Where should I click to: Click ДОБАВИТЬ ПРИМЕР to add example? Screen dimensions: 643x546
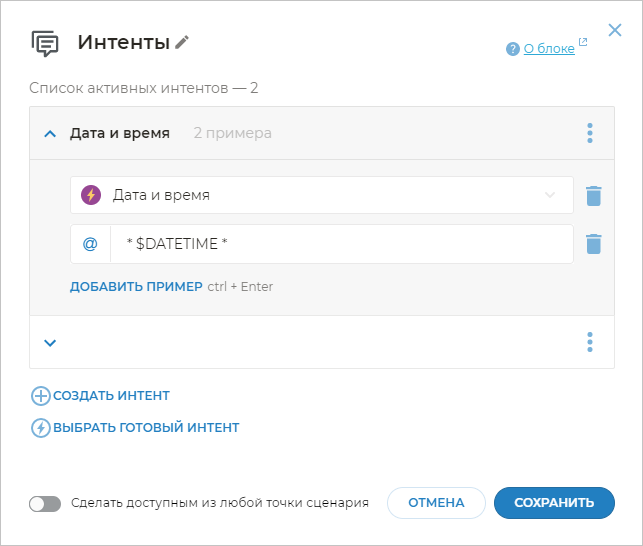(136, 287)
